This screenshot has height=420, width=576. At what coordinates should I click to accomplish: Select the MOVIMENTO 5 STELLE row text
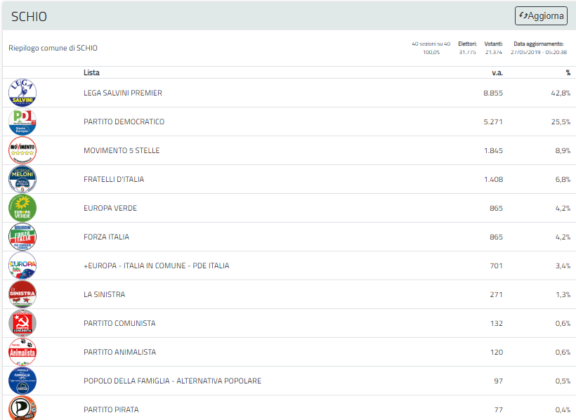[x=121, y=150]
